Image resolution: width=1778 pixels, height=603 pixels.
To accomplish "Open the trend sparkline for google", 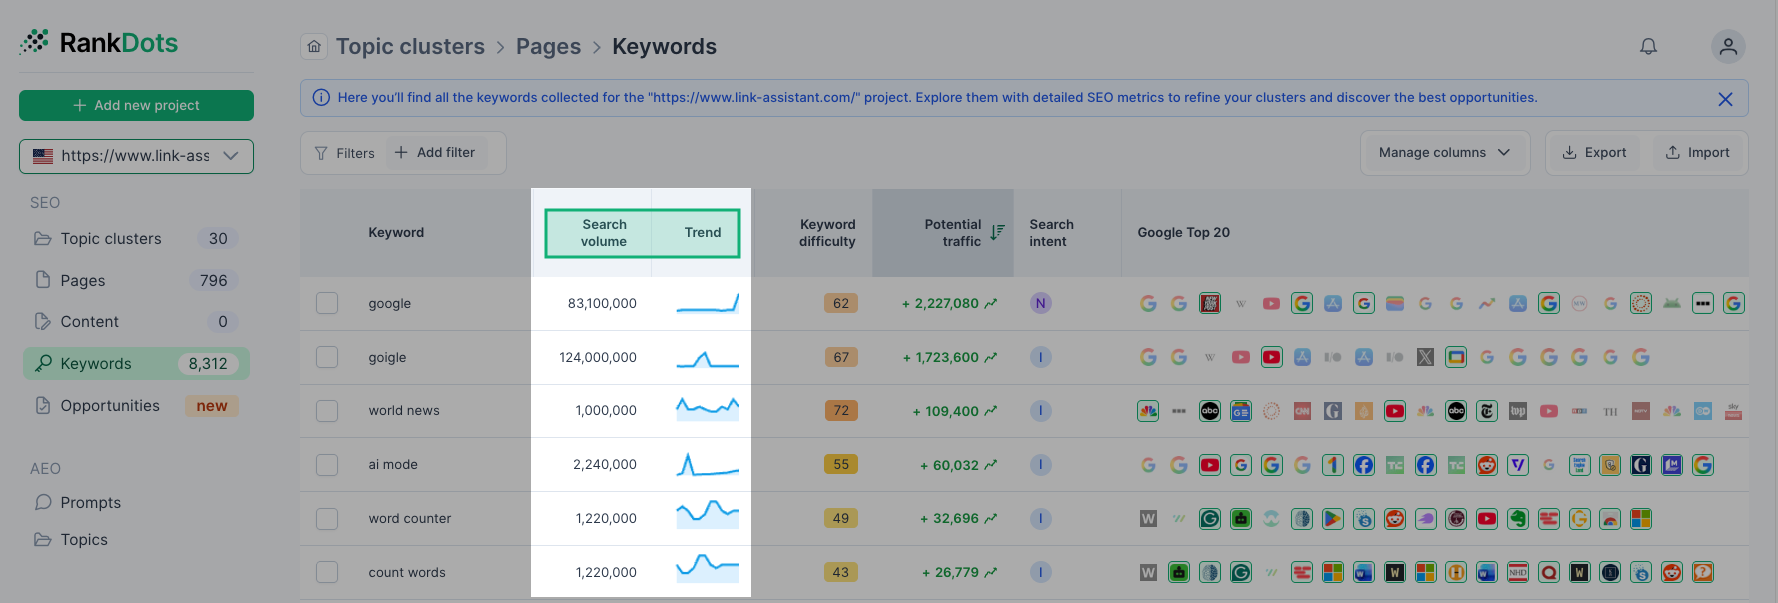I will (708, 303).
